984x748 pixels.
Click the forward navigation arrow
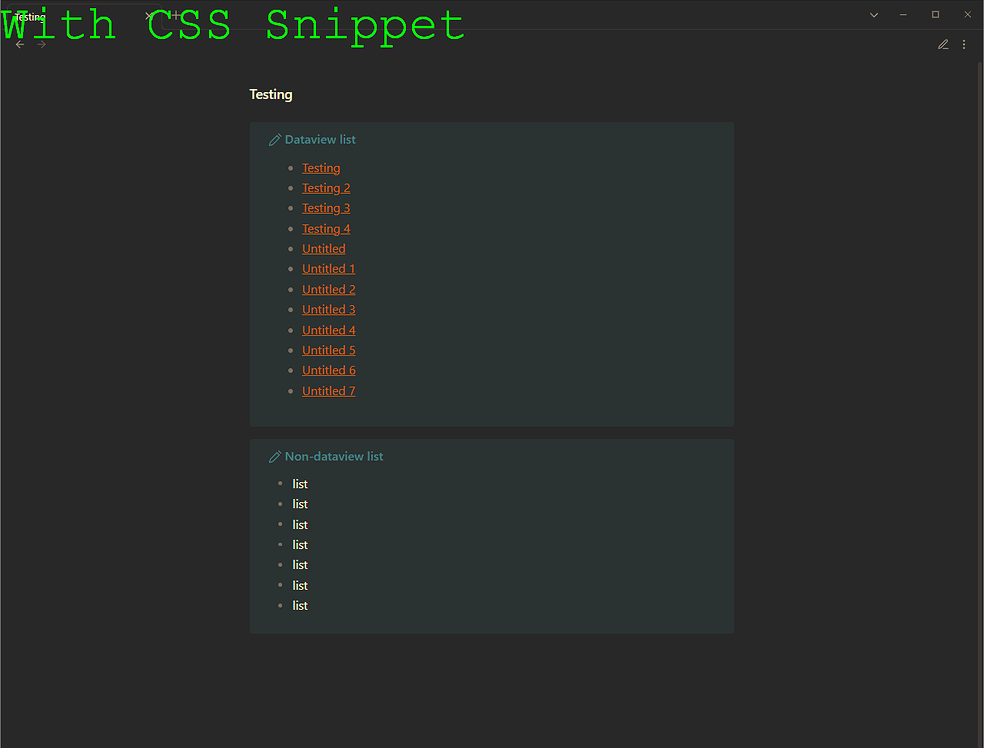(x=39, y=44)
